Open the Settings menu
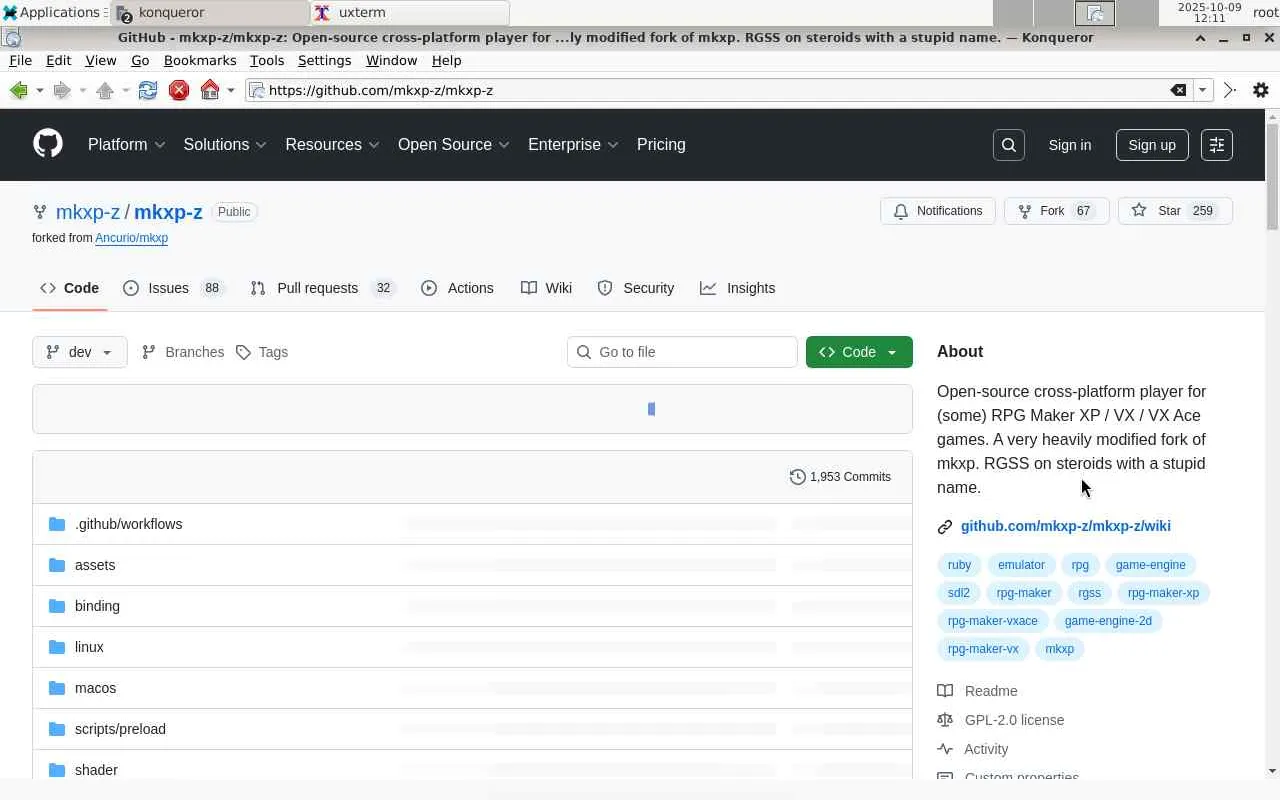The image size is (1280, 800). (x=324, y=60)
